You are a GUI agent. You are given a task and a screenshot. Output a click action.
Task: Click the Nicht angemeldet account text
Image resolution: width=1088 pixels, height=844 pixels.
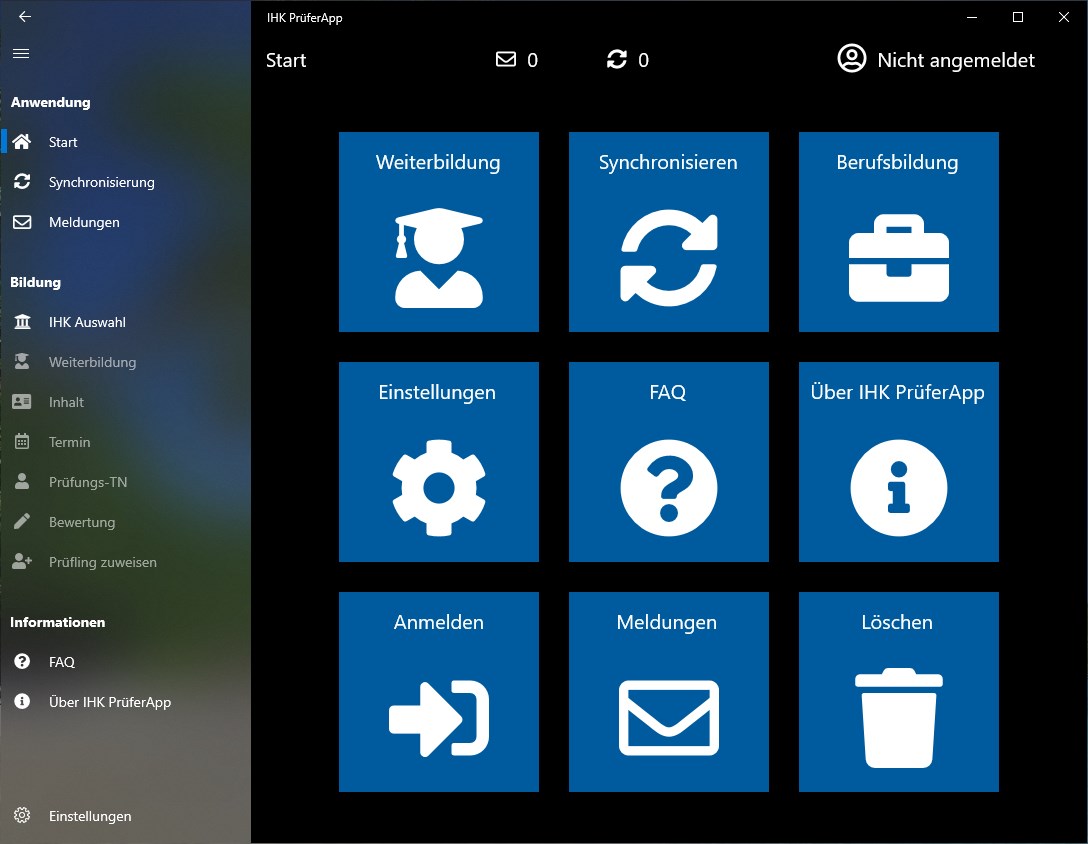(955, 60)
